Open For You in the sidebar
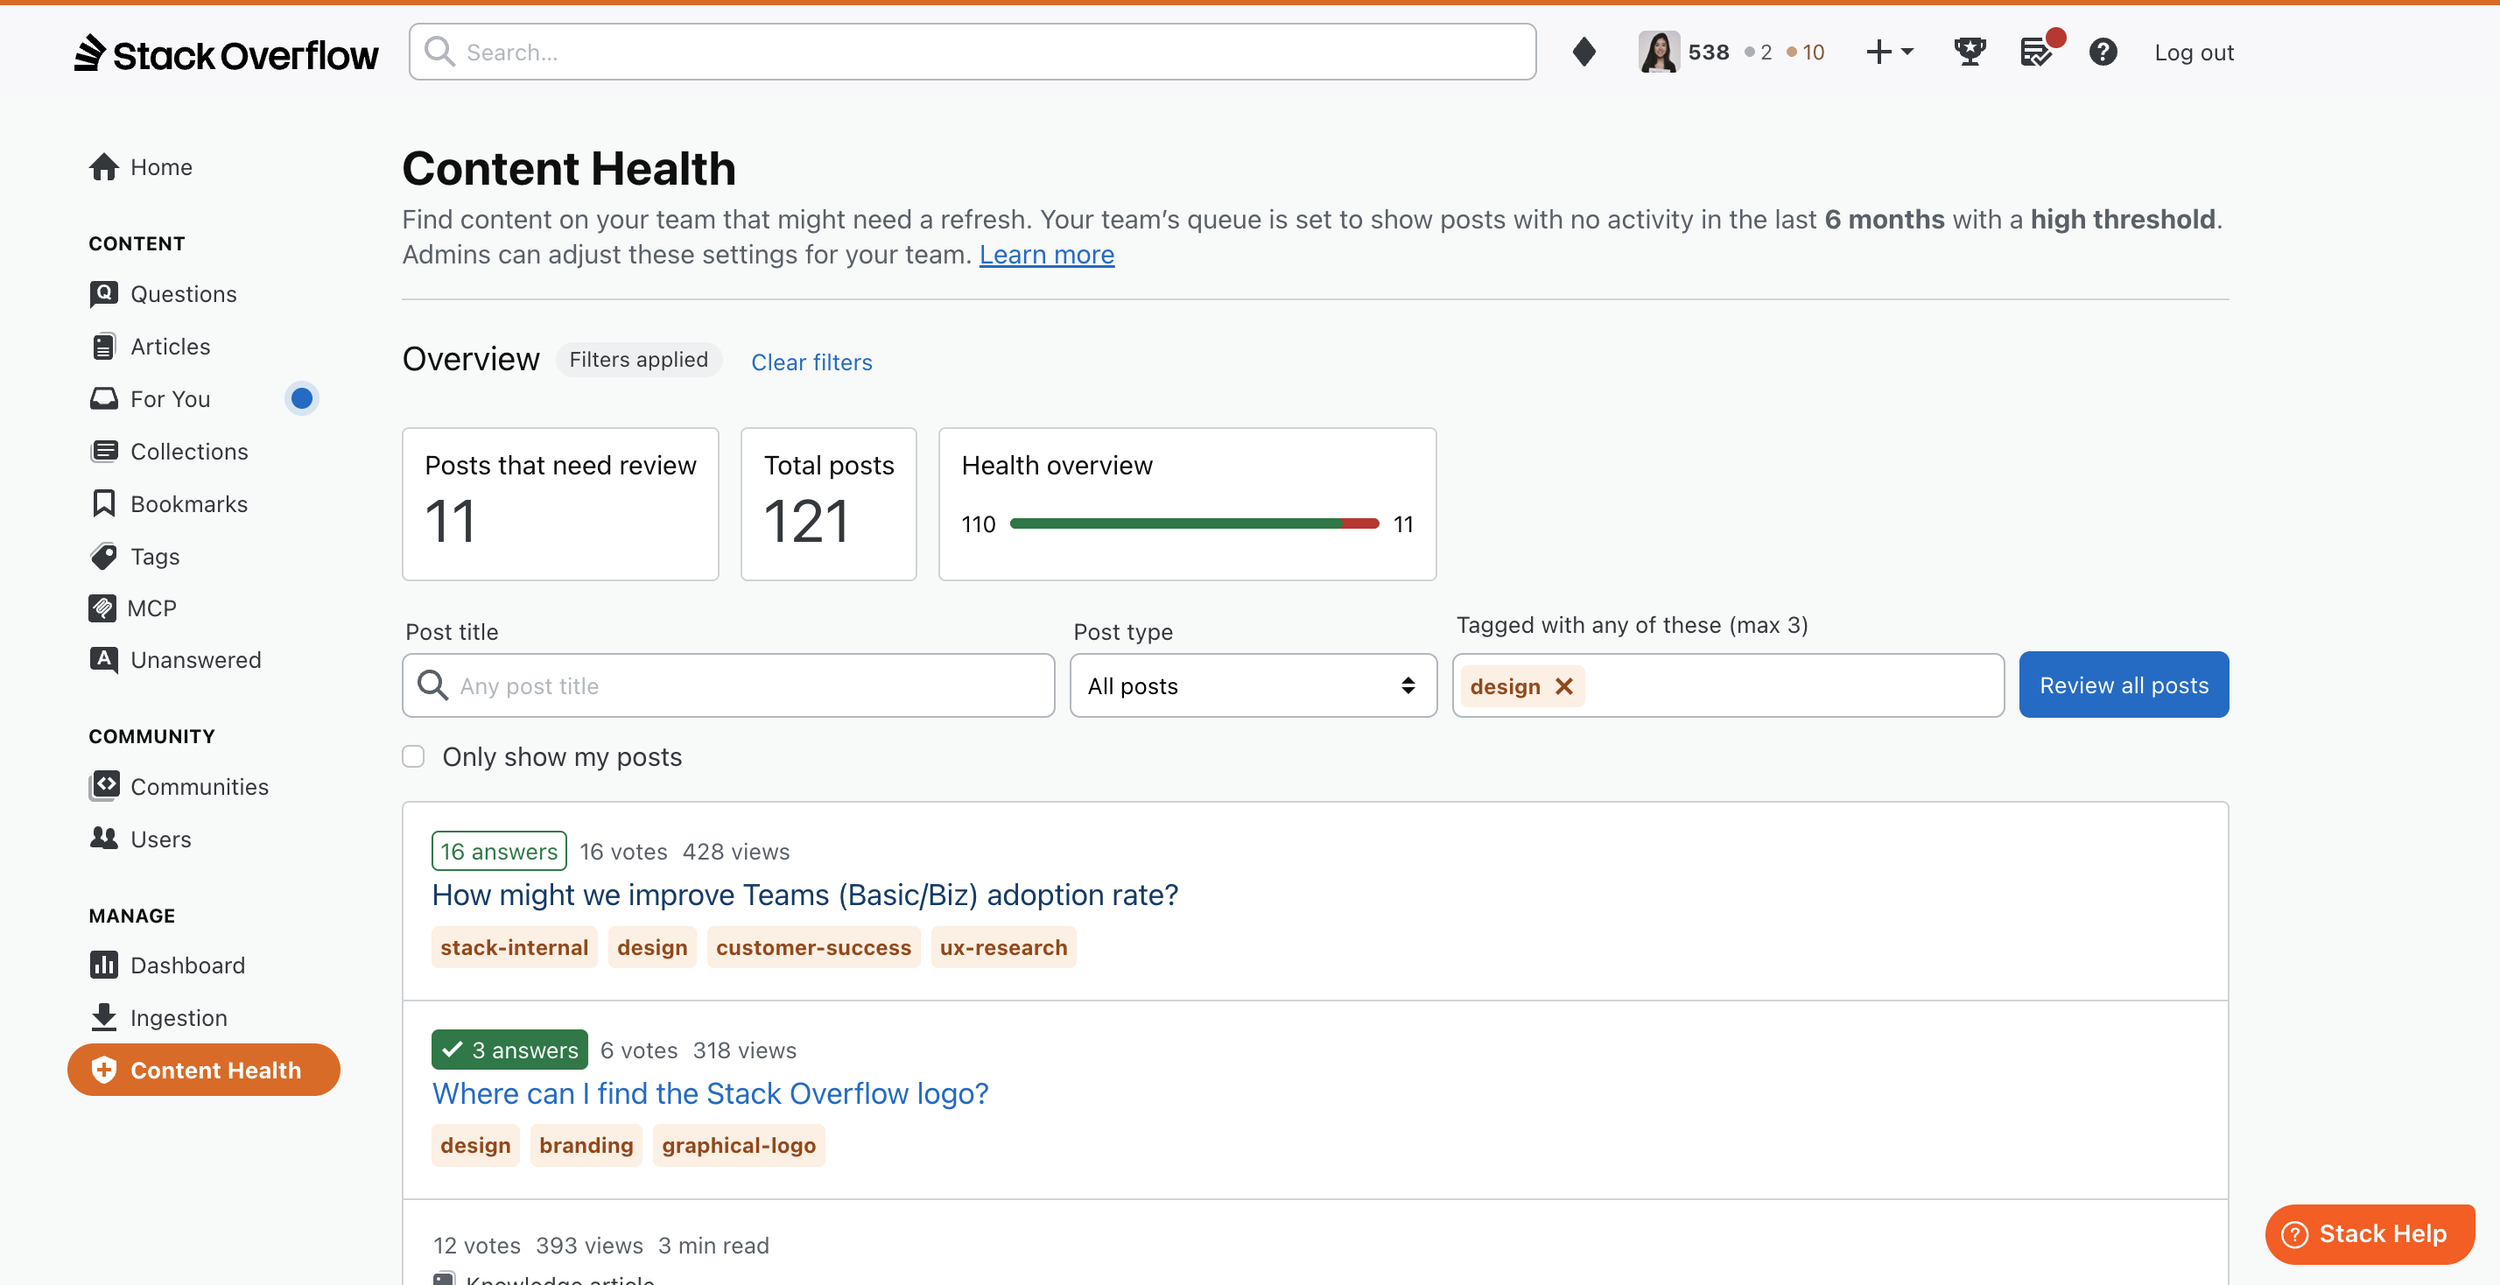 [x=150, y=399]
